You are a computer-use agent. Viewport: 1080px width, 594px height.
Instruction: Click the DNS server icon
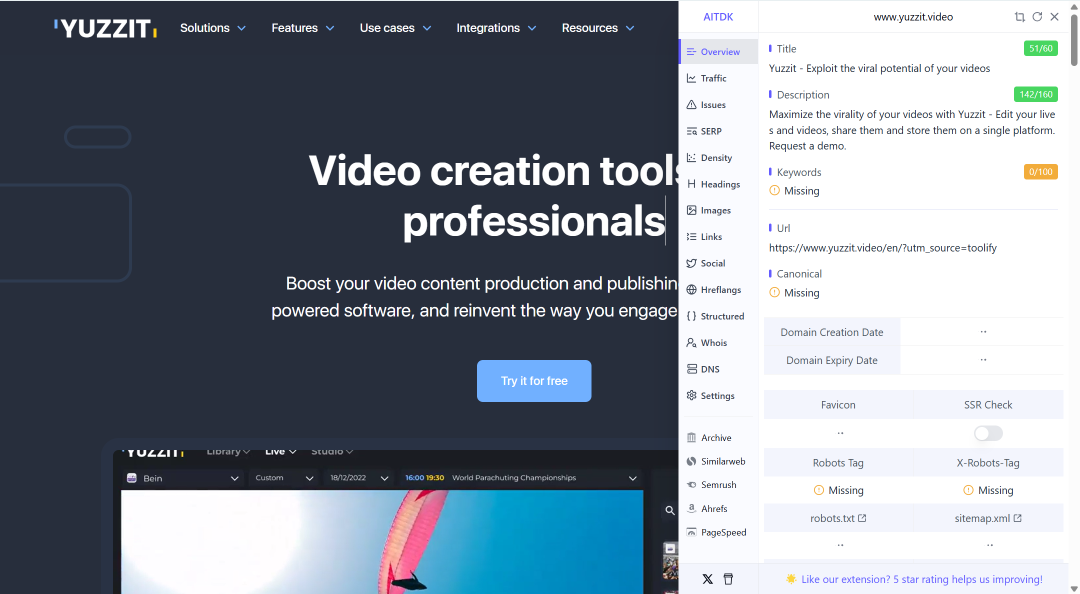(692, 369)
